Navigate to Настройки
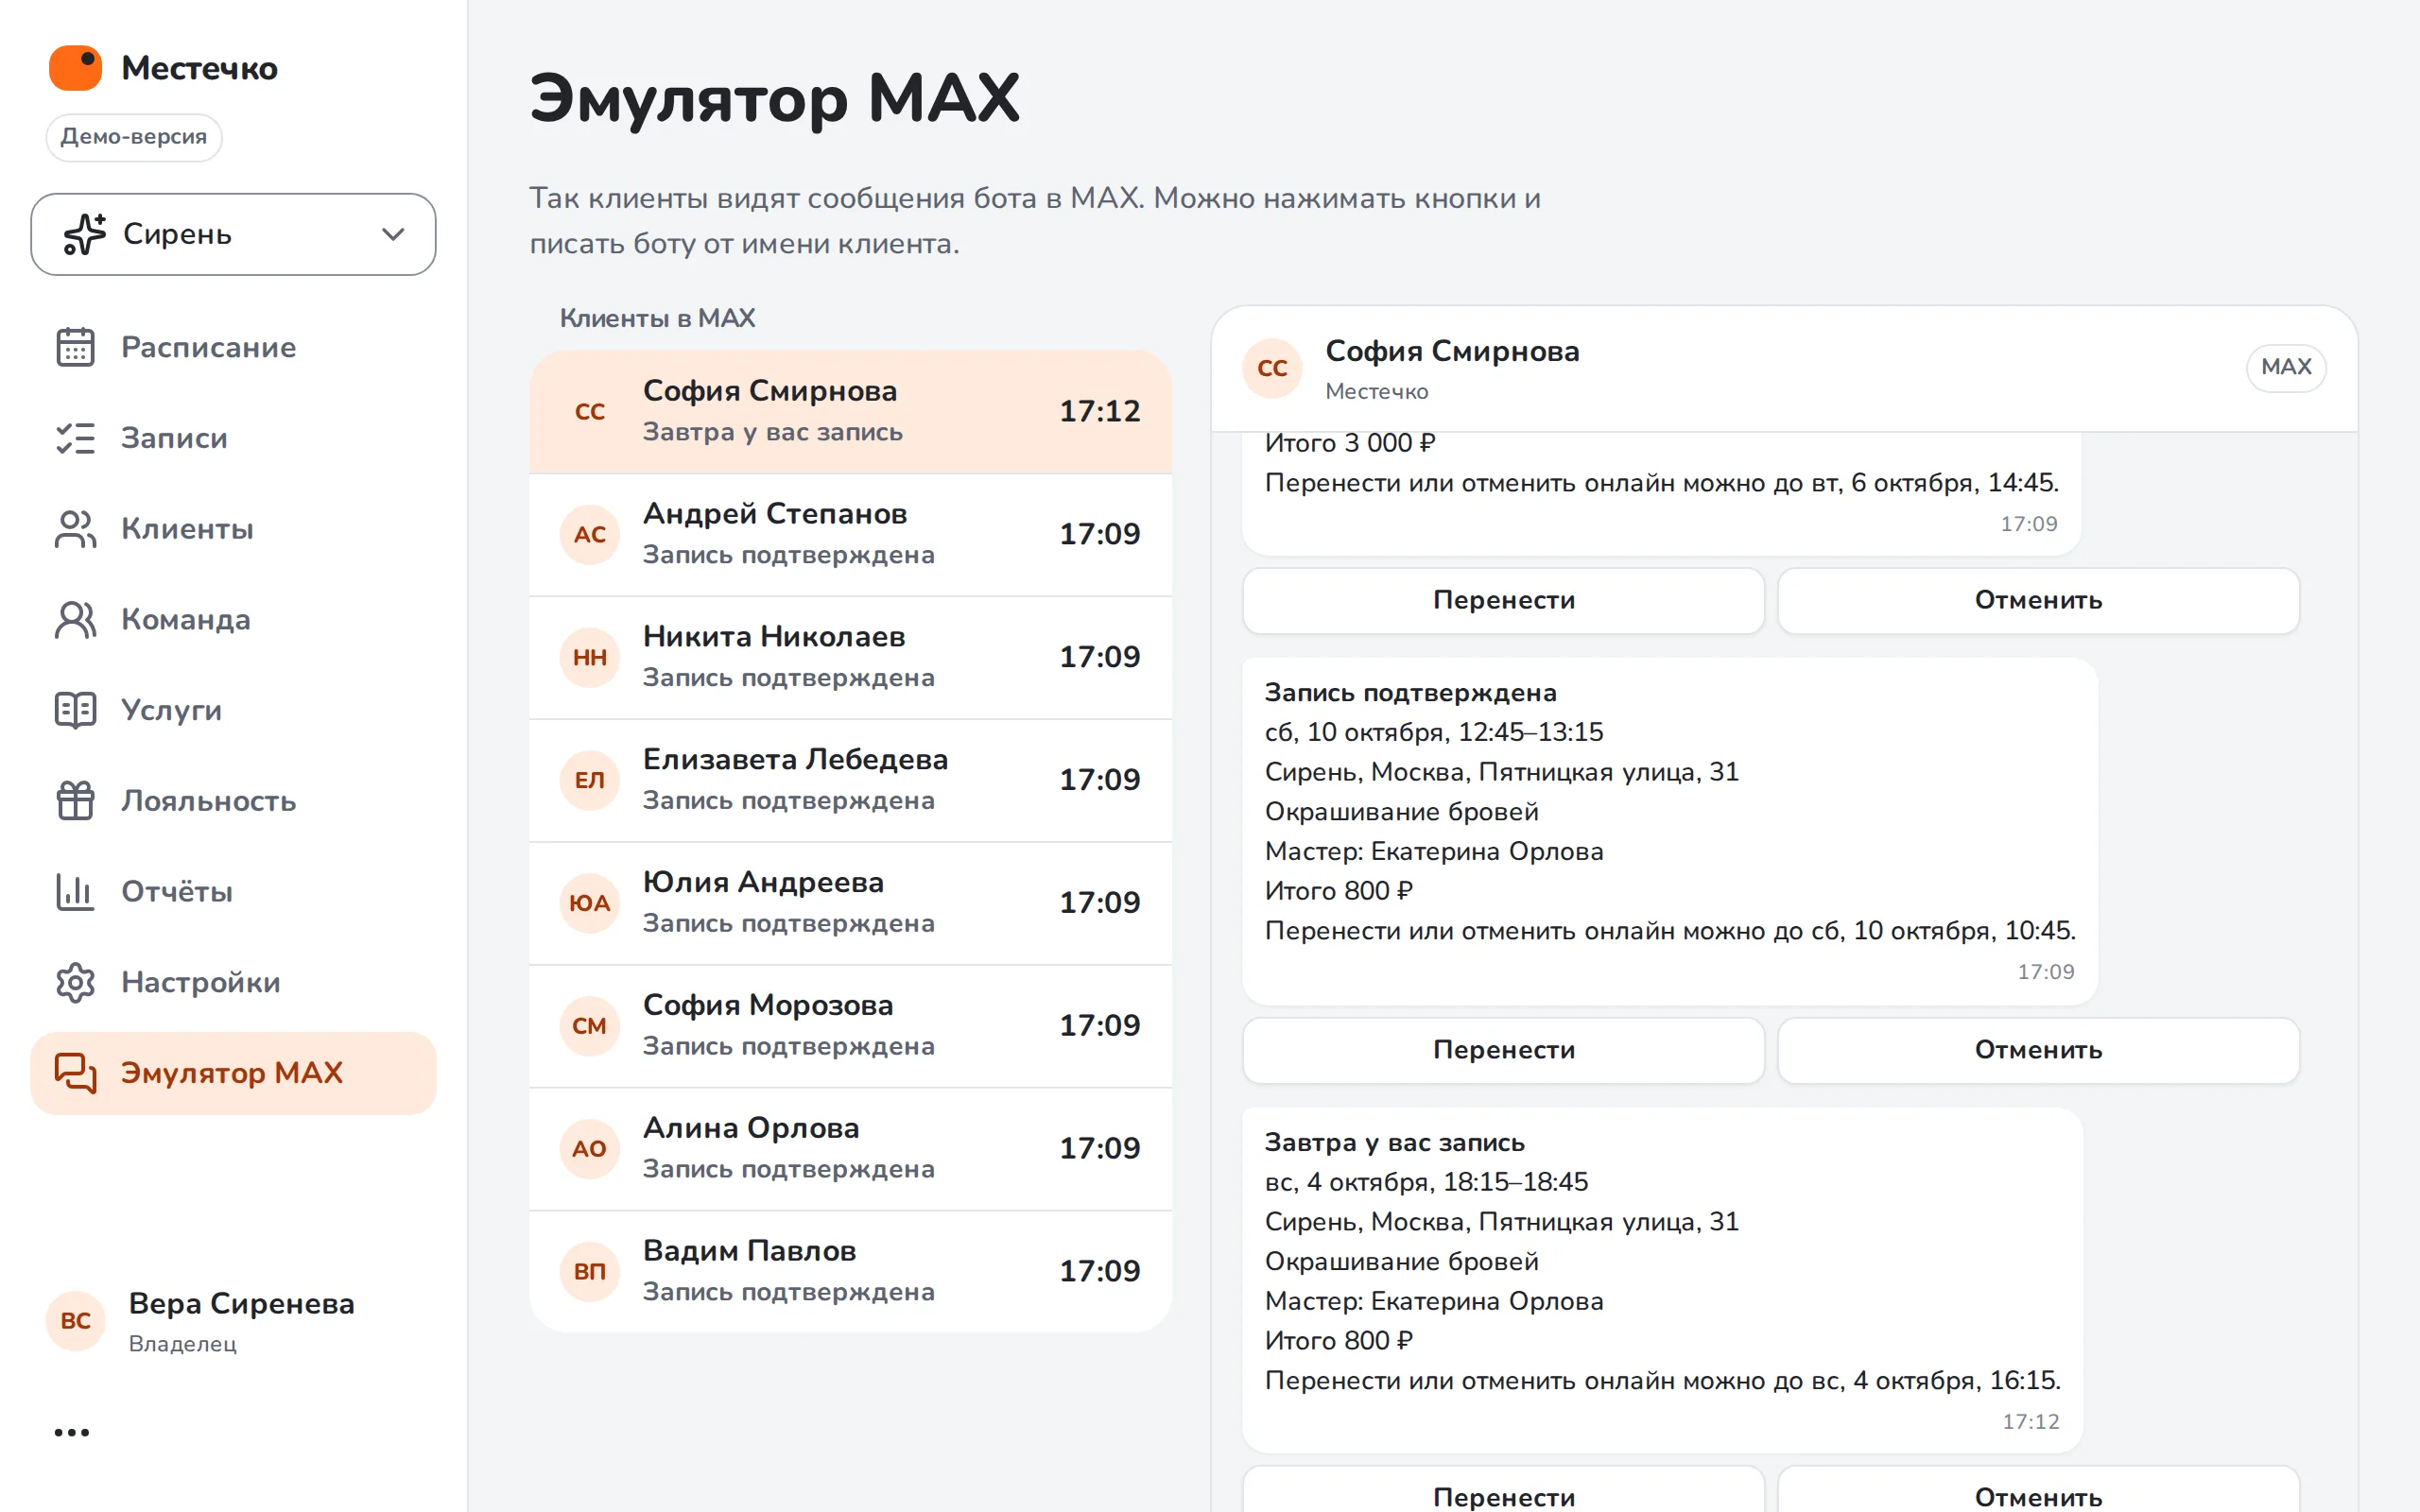The image size is (2420, 1512). click(x=233, y=982)
